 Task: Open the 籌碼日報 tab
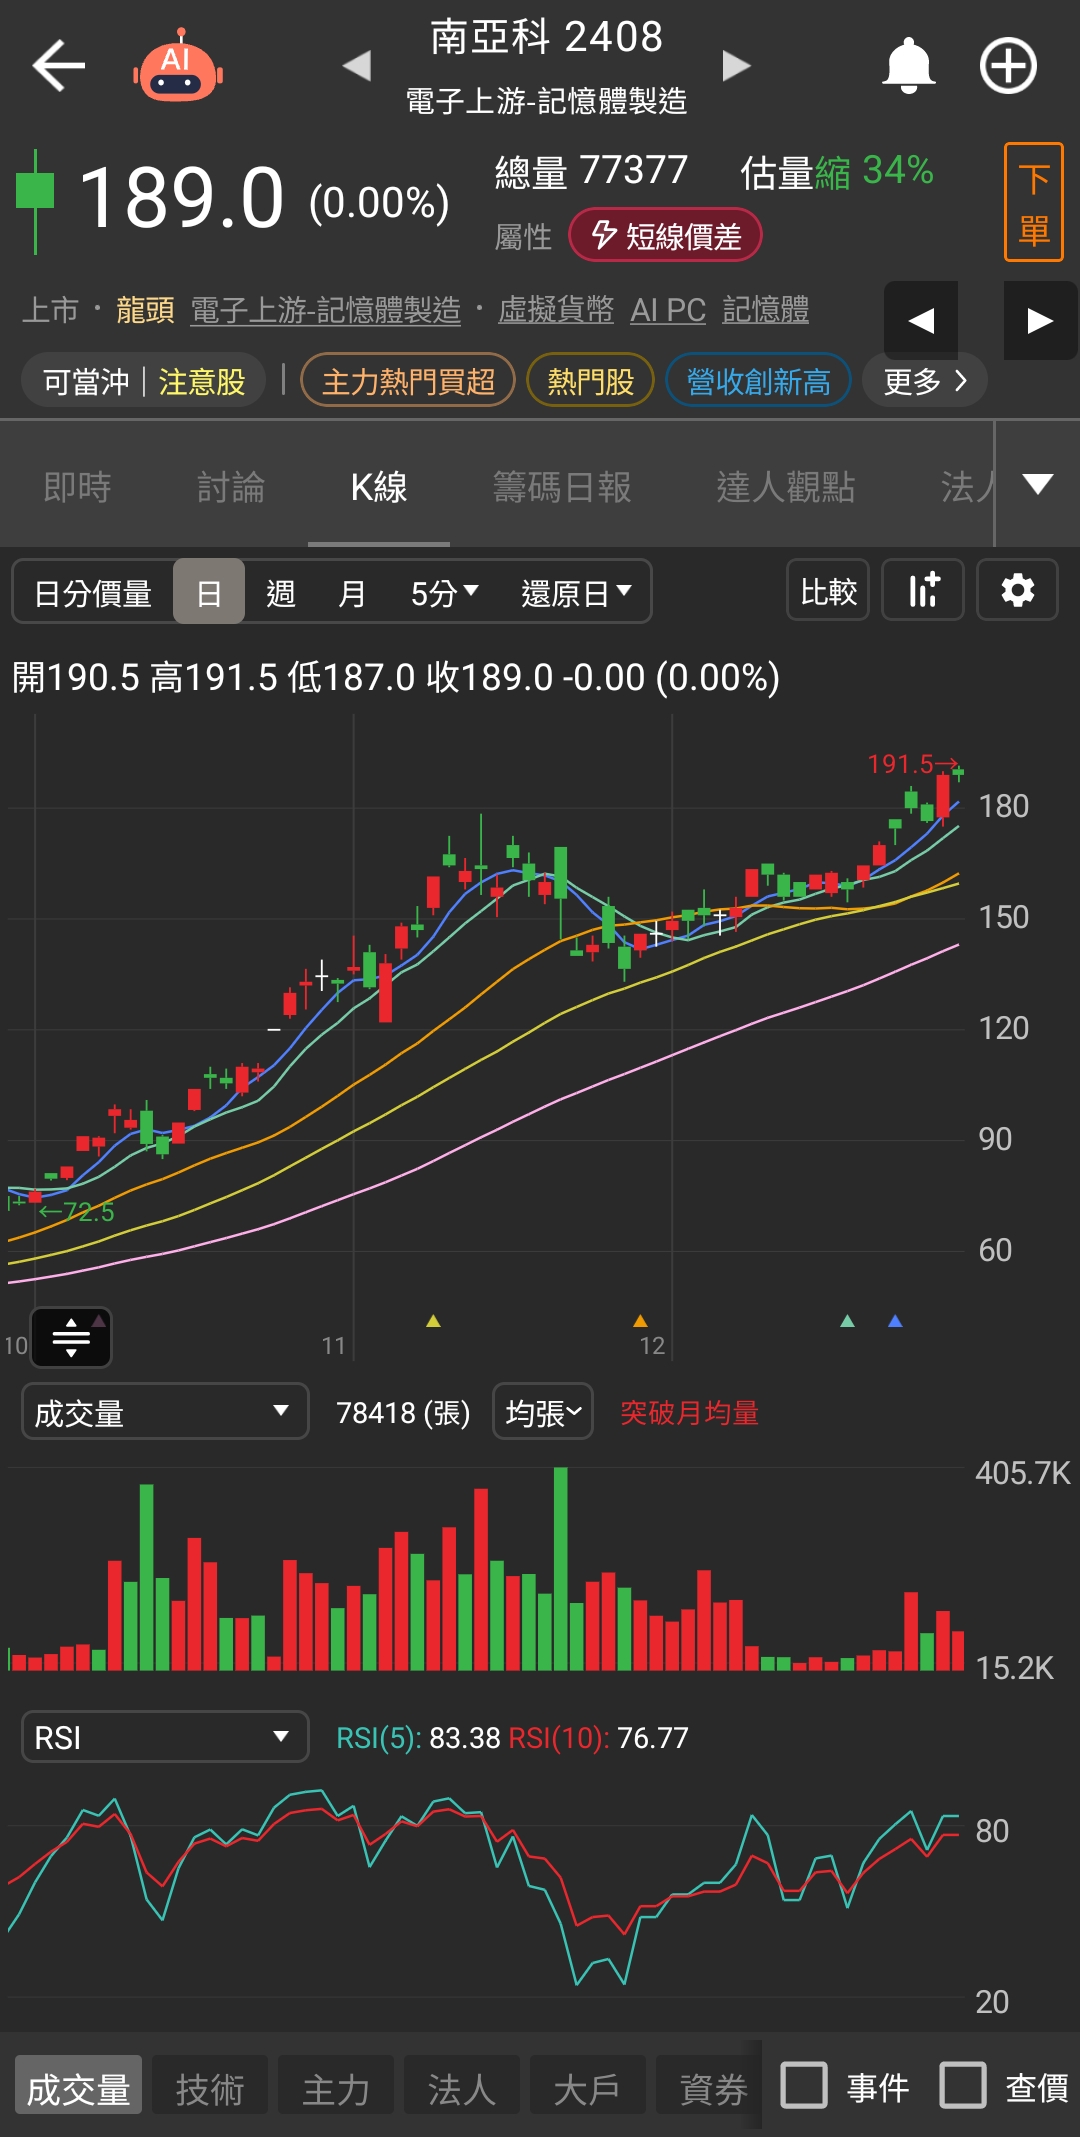coord(562,487)
